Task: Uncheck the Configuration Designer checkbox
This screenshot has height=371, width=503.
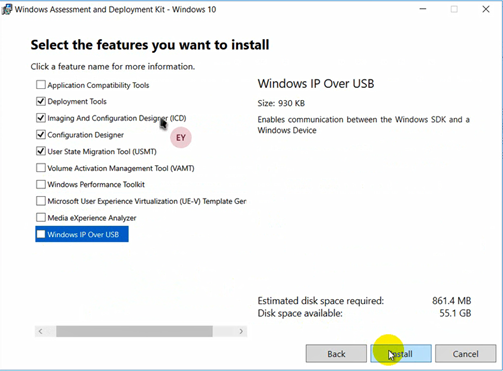Action: click(41, 135)
